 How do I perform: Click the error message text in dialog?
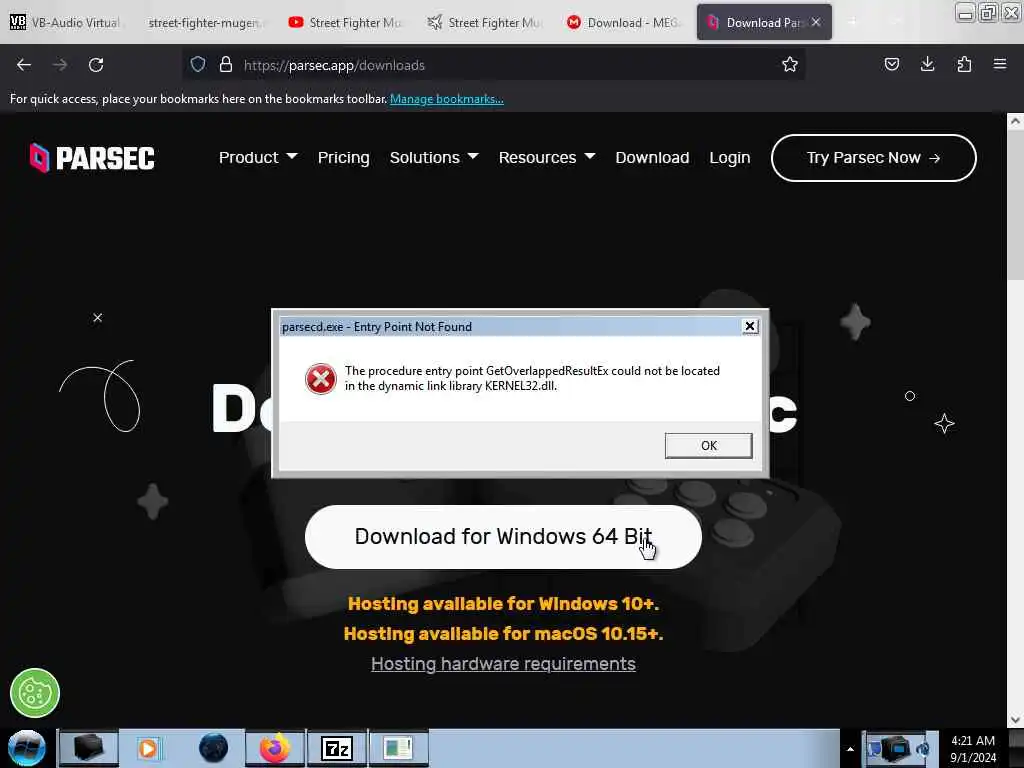532,378
